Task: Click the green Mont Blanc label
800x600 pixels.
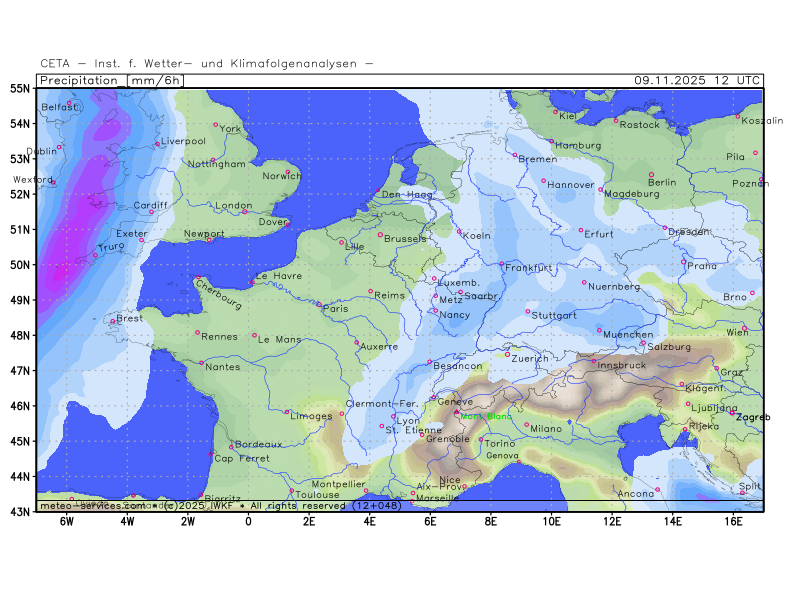Action: (x=484, y=417)
